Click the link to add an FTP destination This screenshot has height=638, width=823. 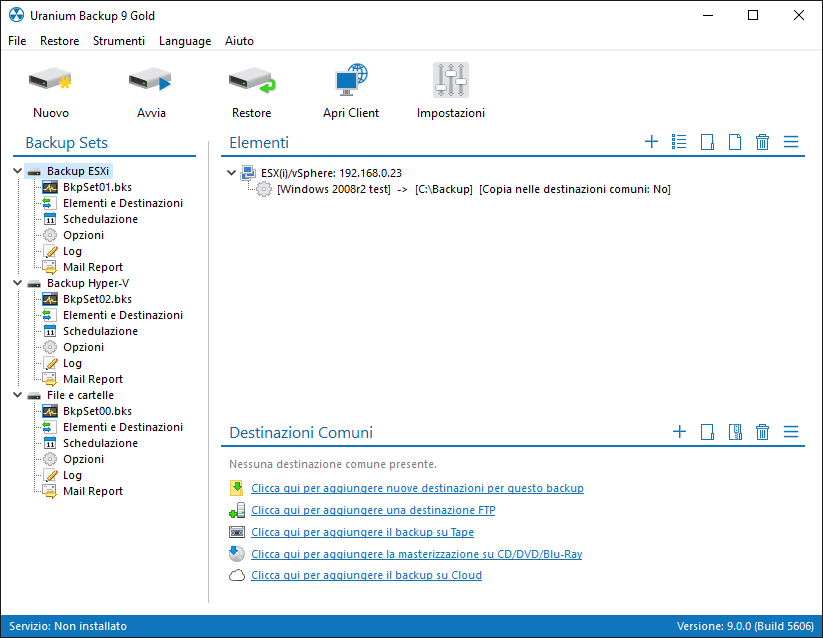(x=373, y=510)
